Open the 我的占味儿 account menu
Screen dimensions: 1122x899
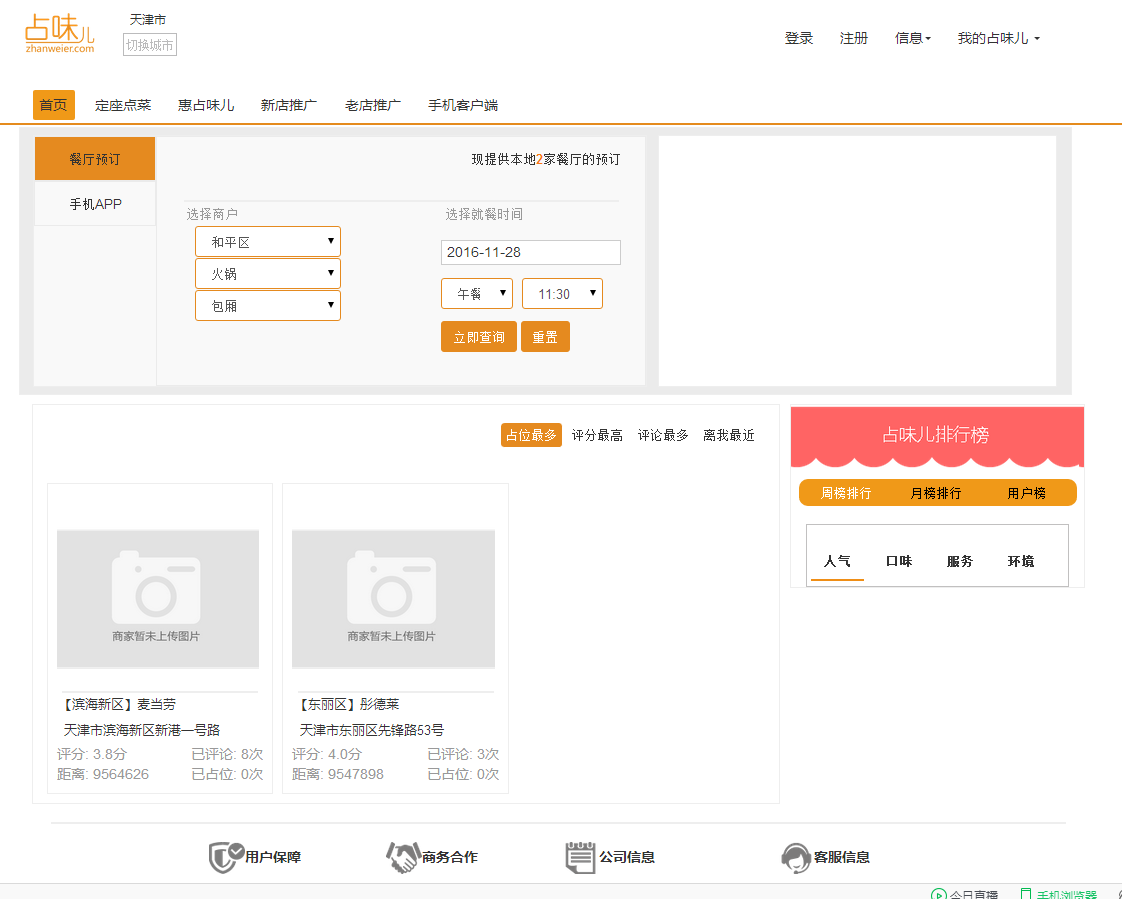point(998,38)
